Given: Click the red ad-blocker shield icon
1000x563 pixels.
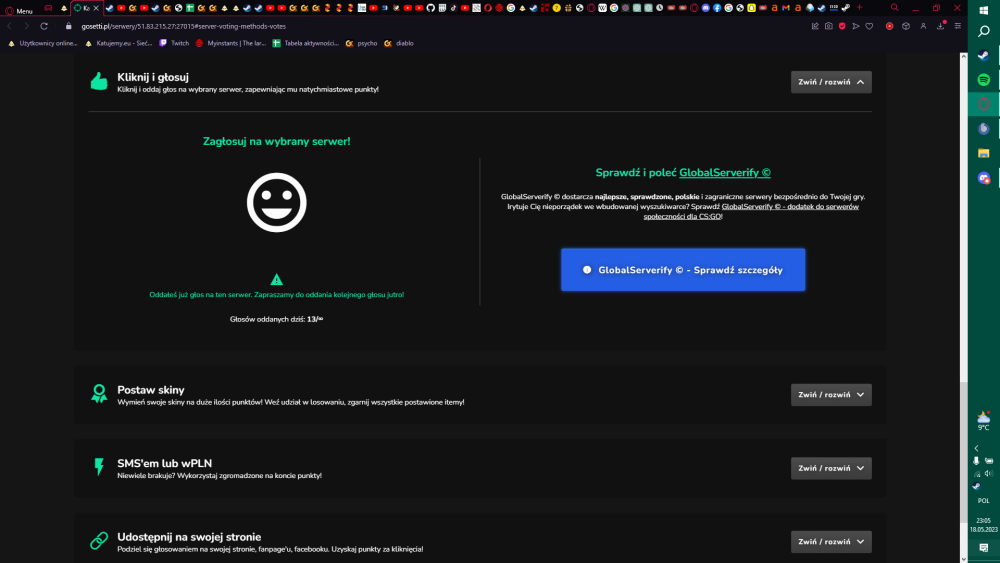Looking at the screenshot, I should (x=842, y=26).
